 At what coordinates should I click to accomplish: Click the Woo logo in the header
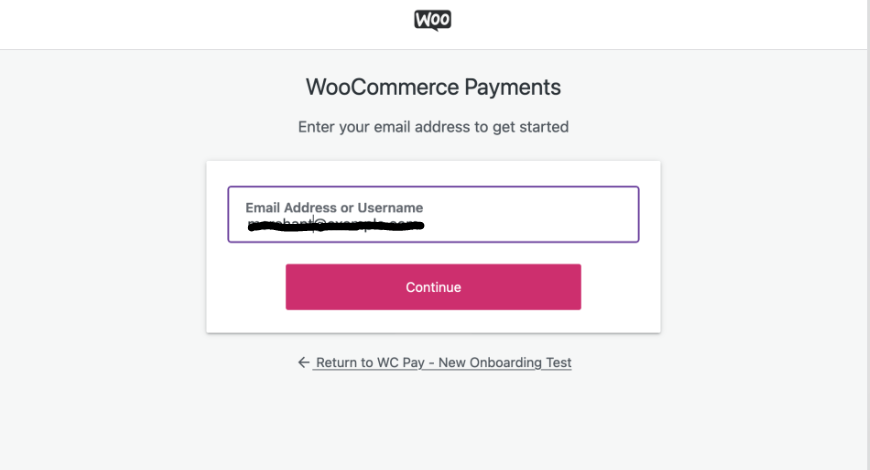433,21
